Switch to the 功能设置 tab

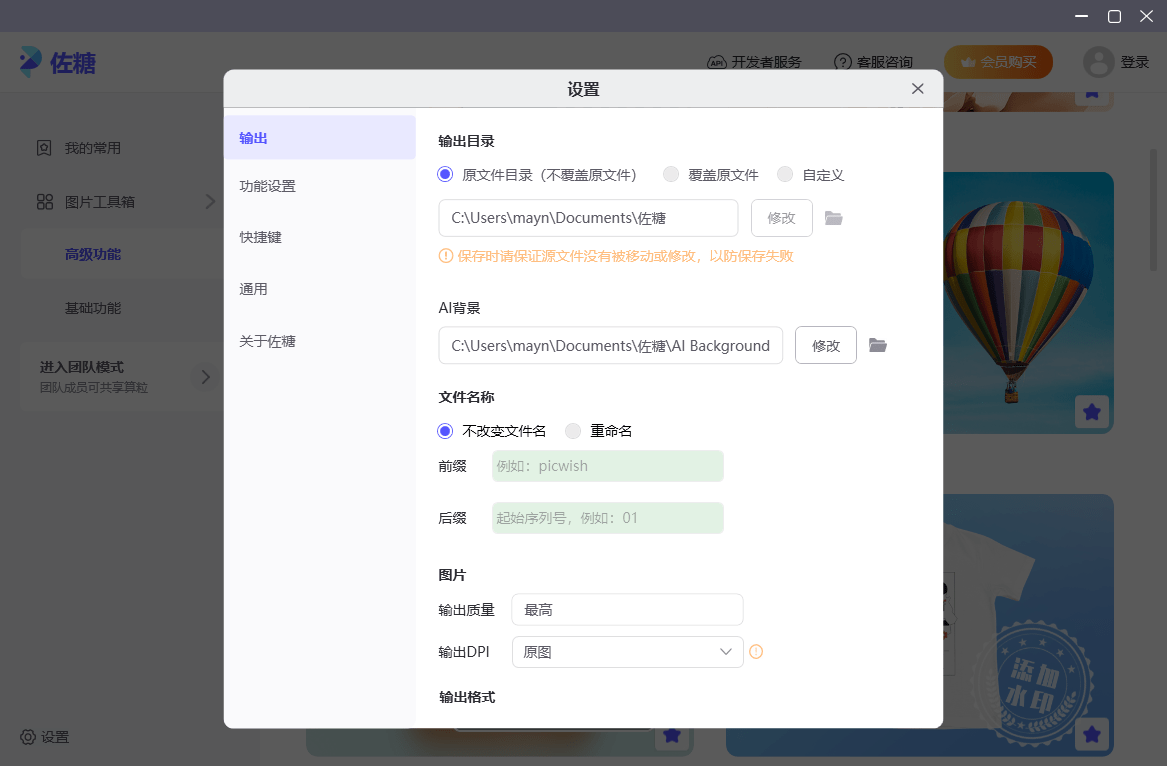(267, 185)
